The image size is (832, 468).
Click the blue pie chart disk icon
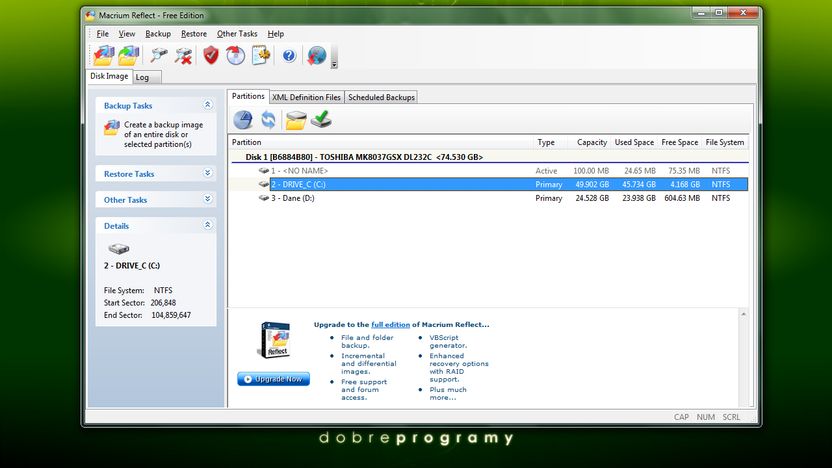[243, 120]
